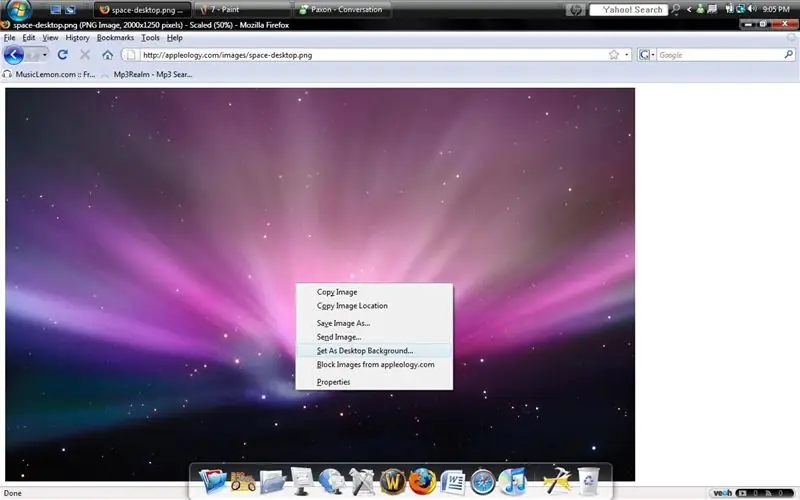Click the taskbar Yahoo search magnifier icon

(x=676, y=9)
